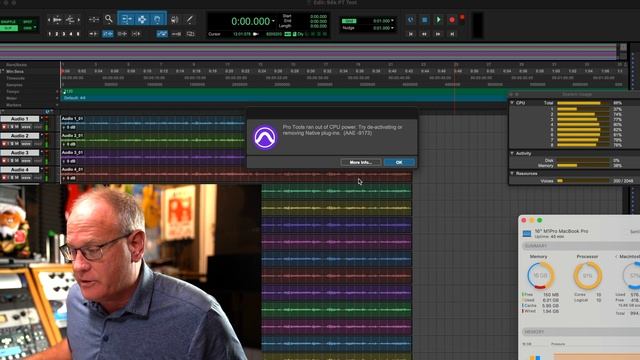Click the Meter ruler label
640x360 pixels.
click(x=11, y=98)
